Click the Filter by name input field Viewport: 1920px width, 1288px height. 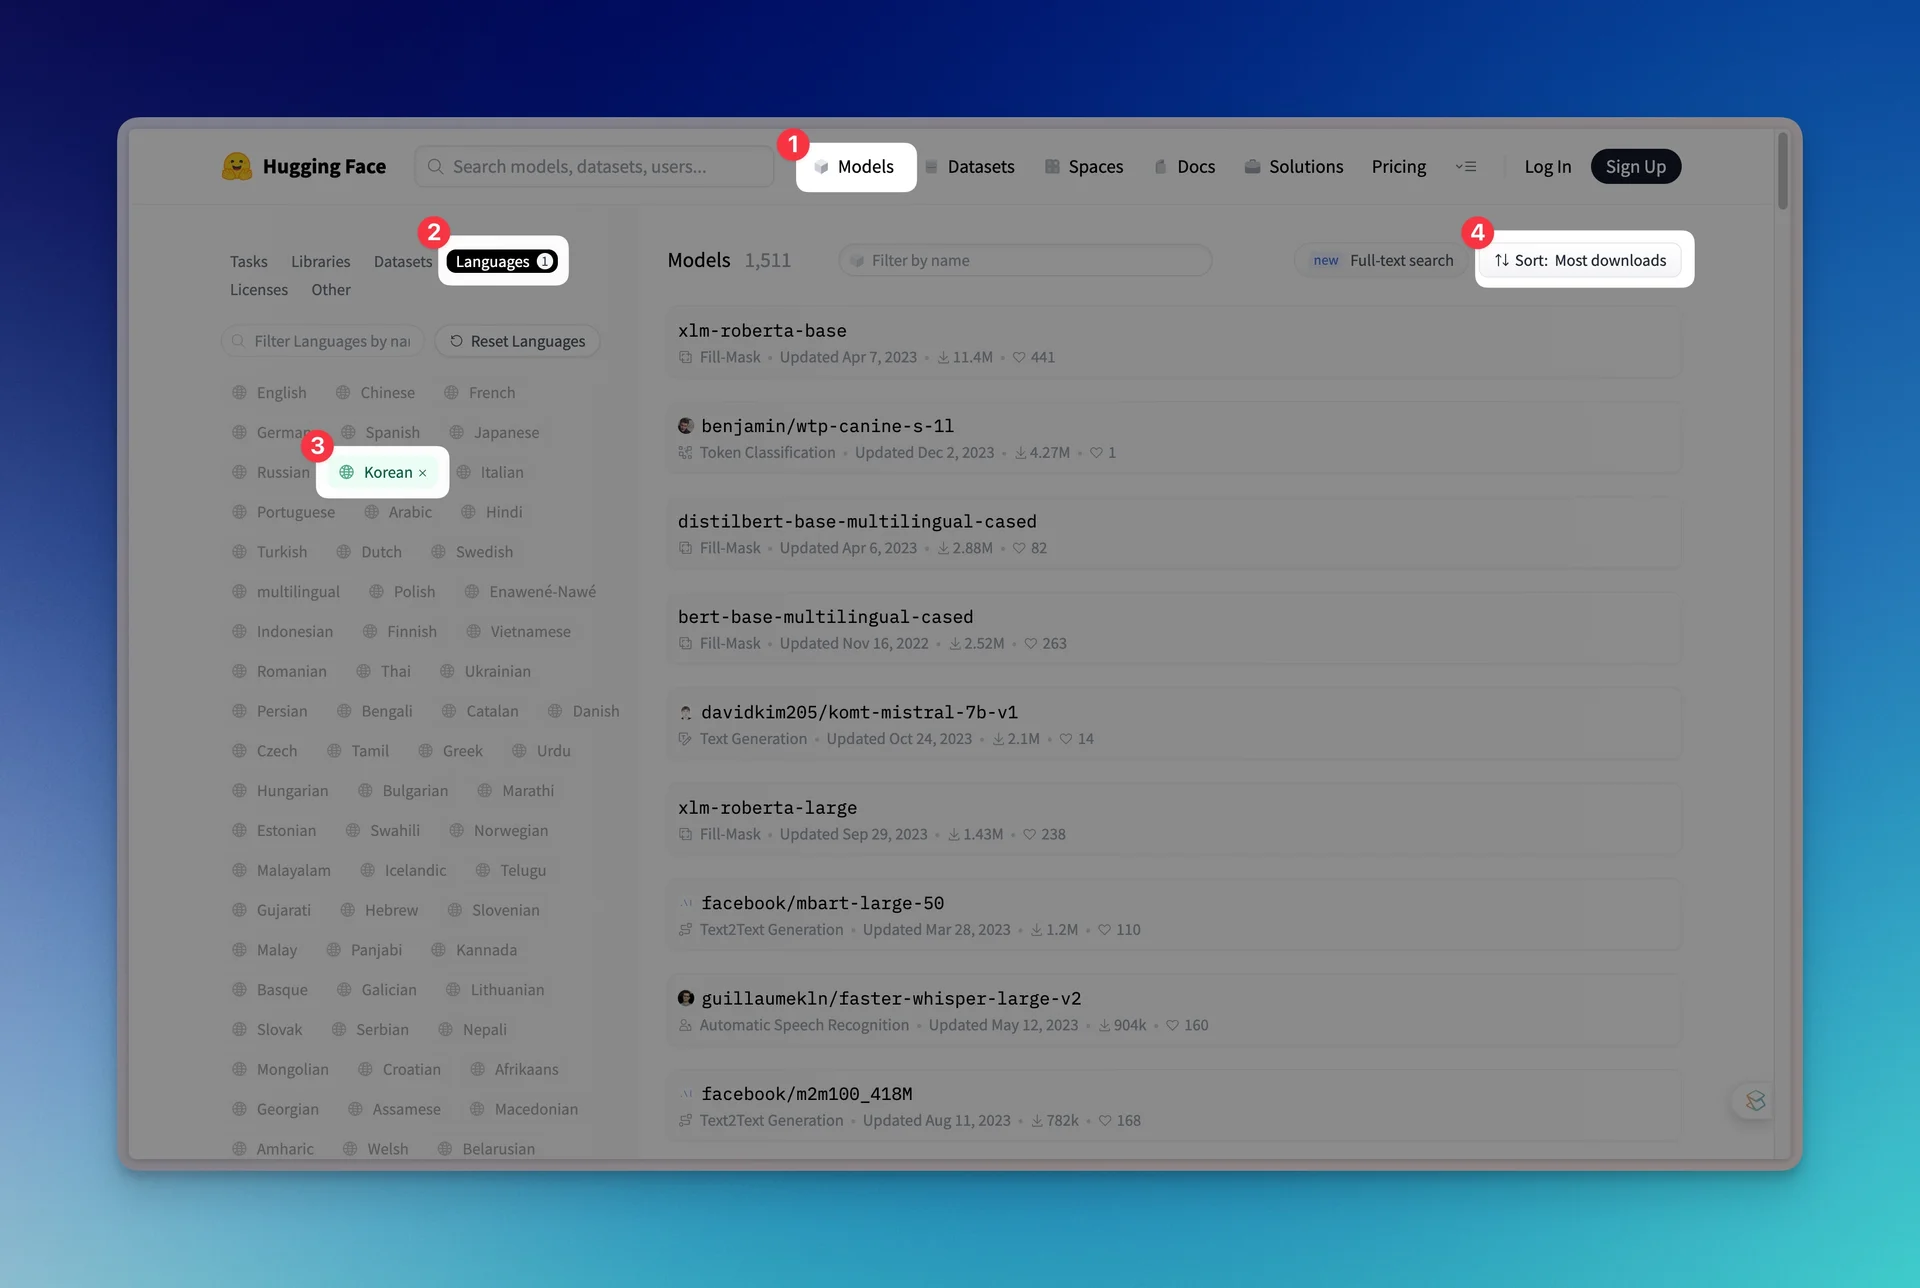(1025, 260)
